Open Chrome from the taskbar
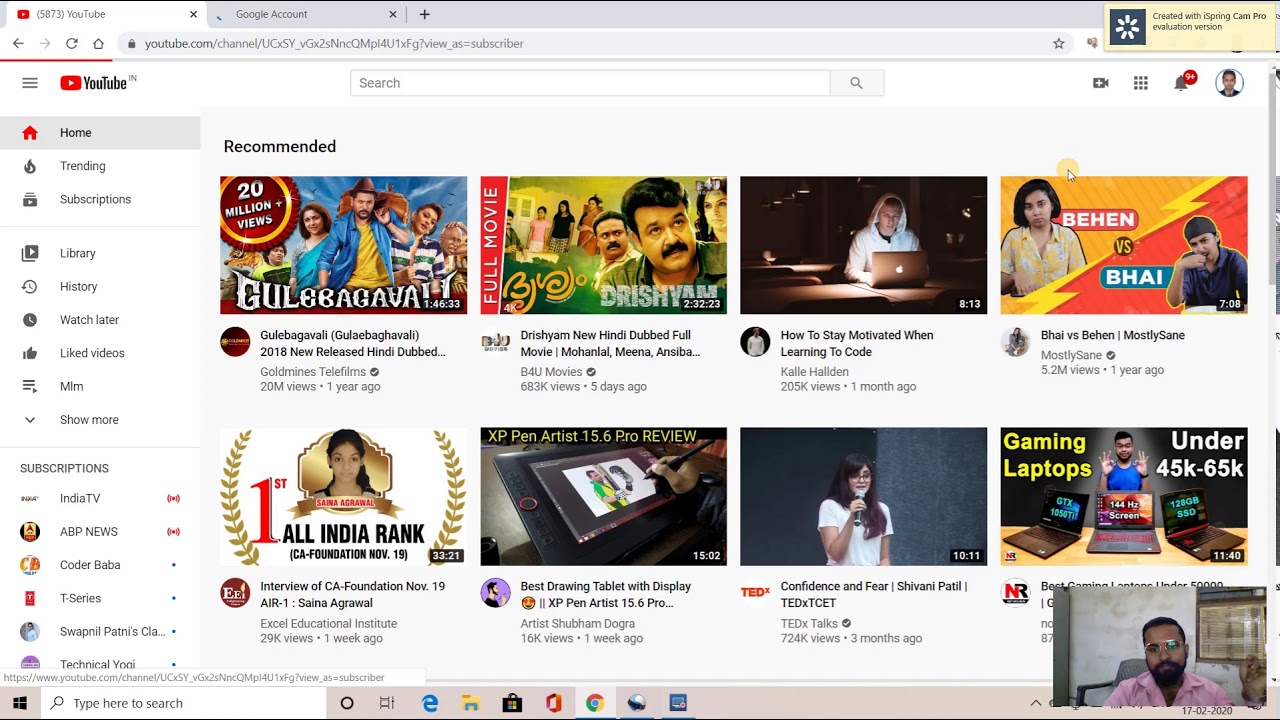Image resolution: width=1280 pixels, height=720 pixels. click(594, 703)
